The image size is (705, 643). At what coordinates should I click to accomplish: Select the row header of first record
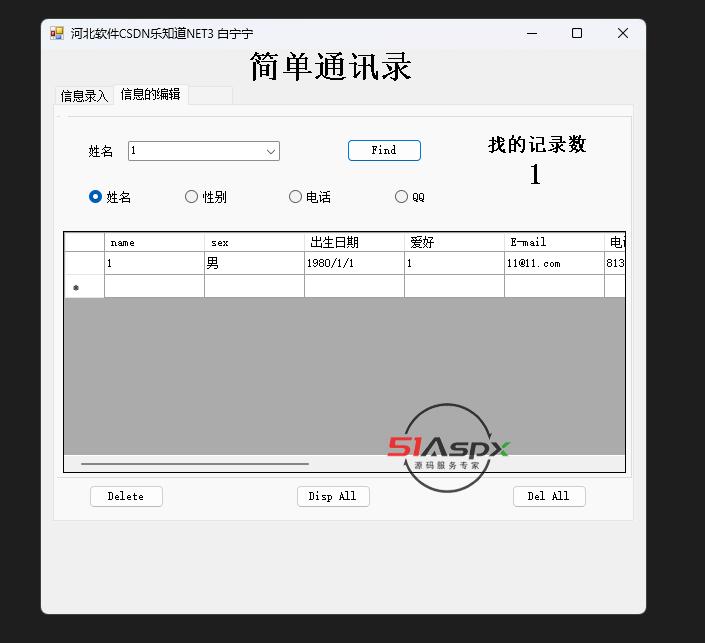pyautogui.click(x=85, y=263)
